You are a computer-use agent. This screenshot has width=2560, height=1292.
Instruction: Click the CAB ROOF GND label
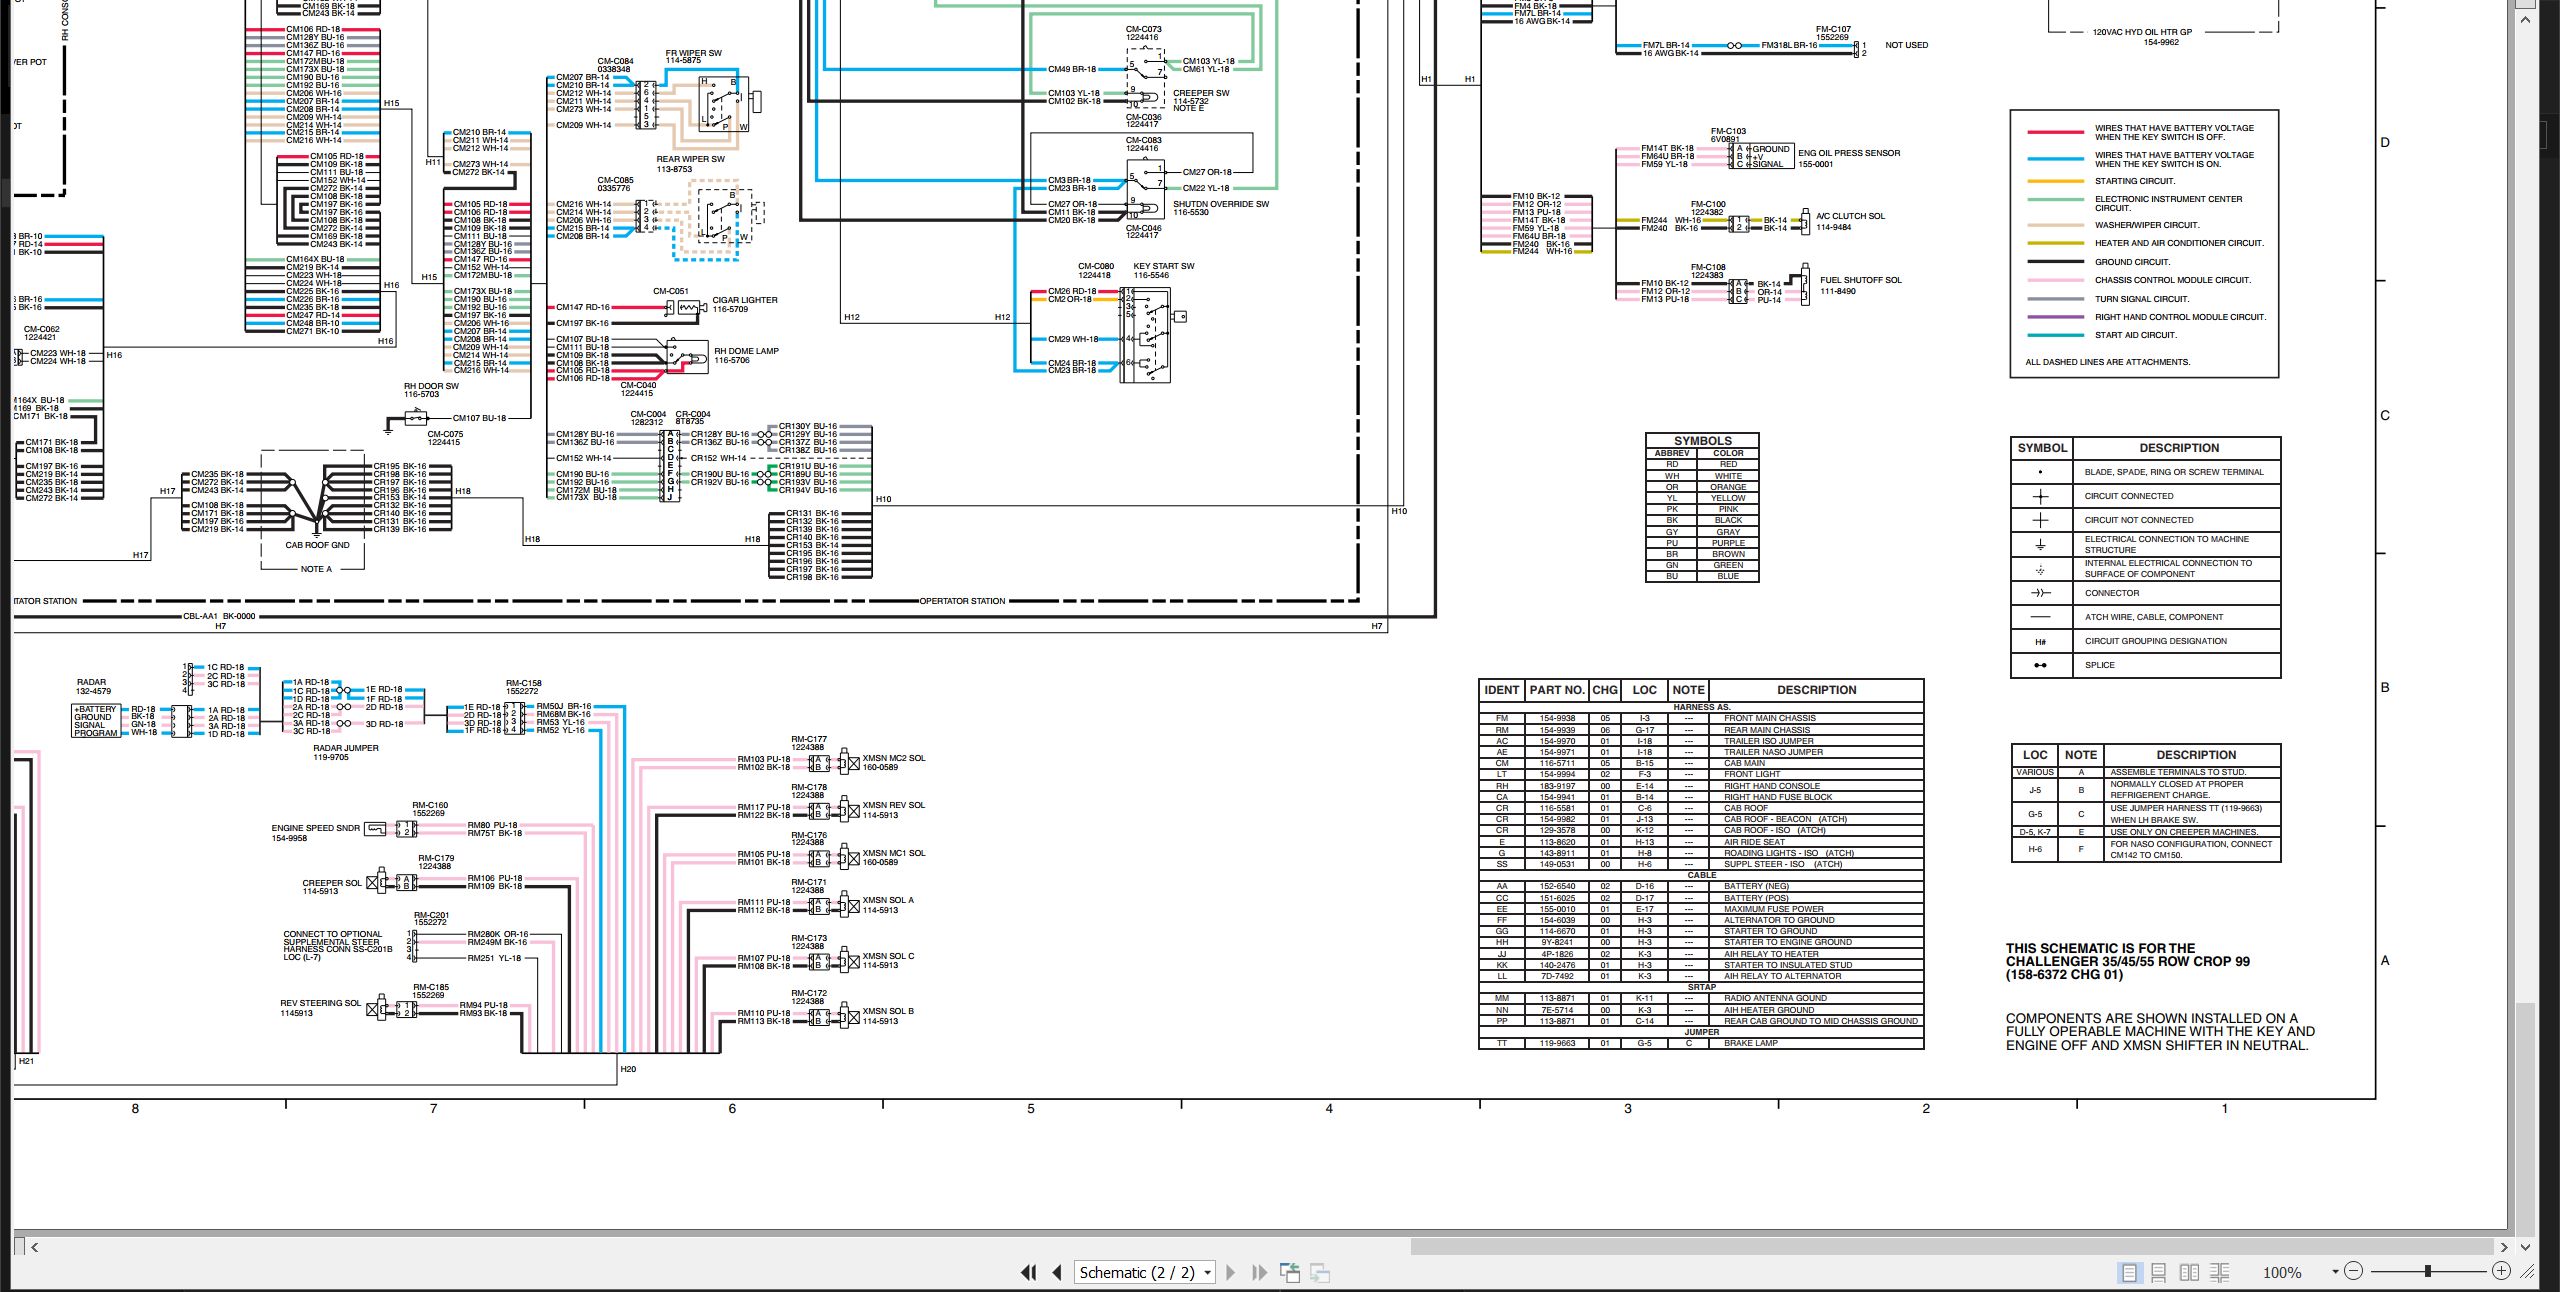[317, 545]
